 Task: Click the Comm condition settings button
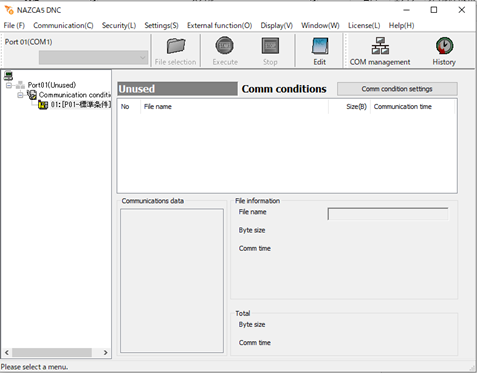pos(397,89)
